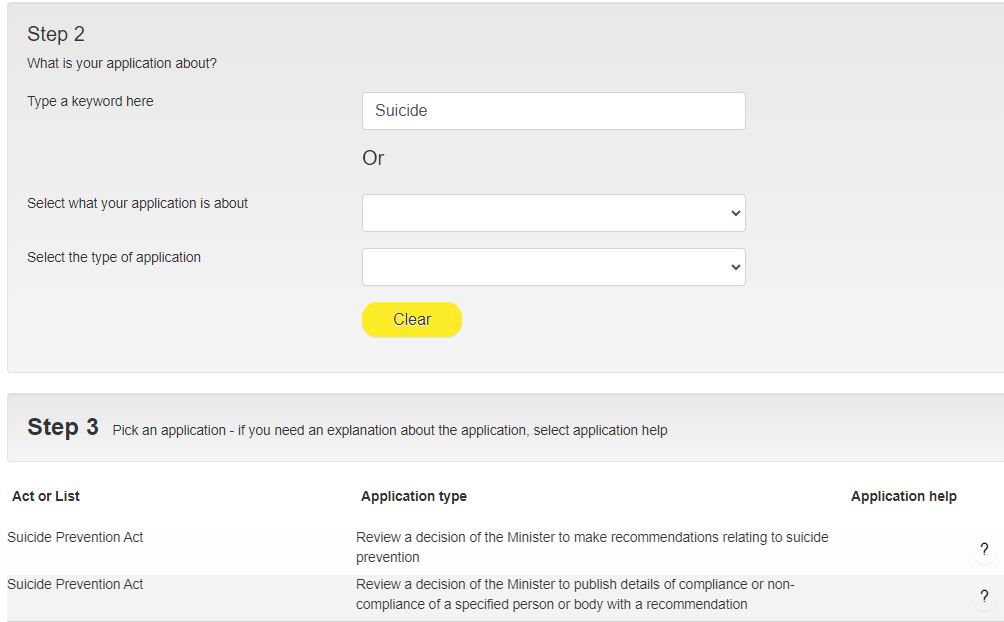Screen dimensions: 1004x622
Task: Click the second Suicide Prevention Act cell above the table bottom
Action: coord(75,584)
